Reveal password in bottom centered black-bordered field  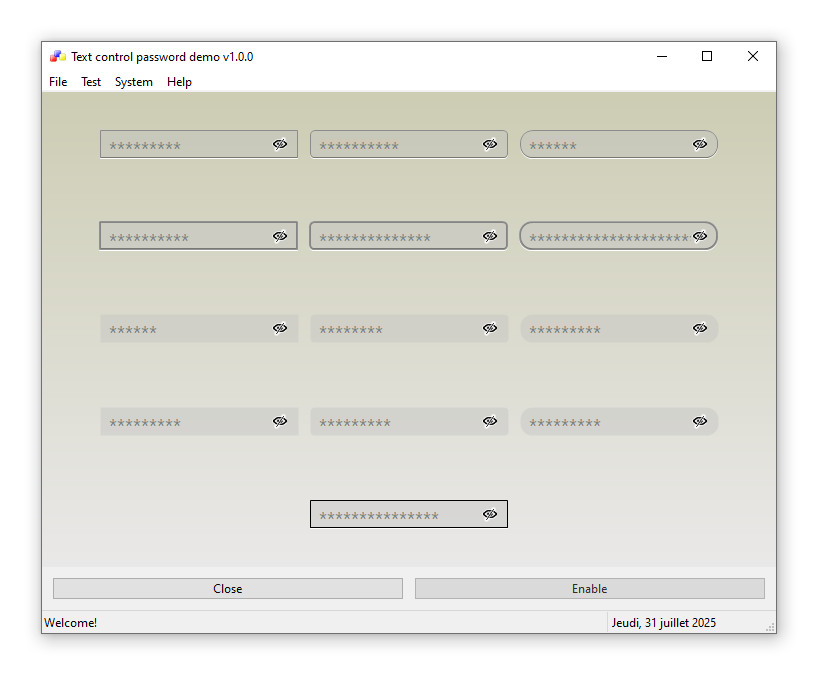490,514
